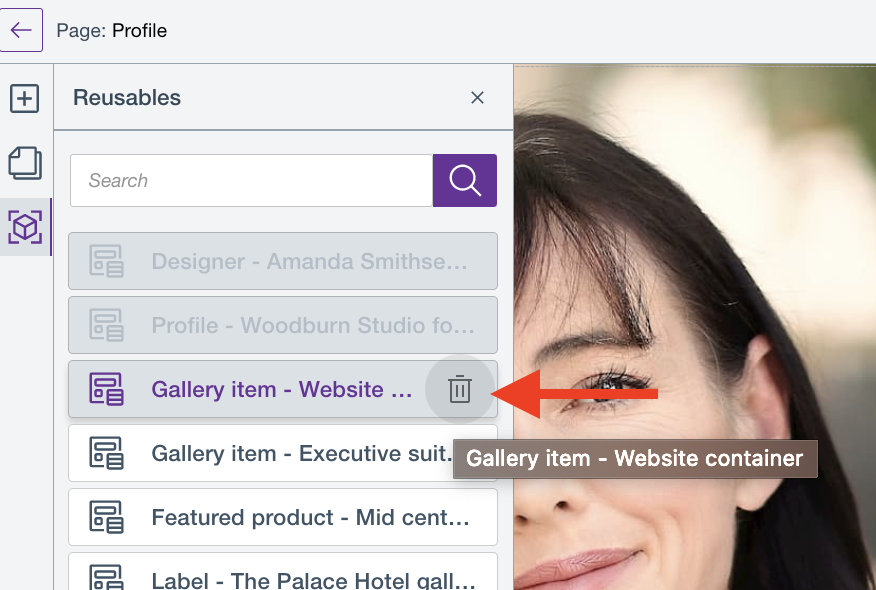This screenshot has width=876, height=590.
Task: Select Label - The Palace Hotel reusable
Action: [x=312, y=578]
